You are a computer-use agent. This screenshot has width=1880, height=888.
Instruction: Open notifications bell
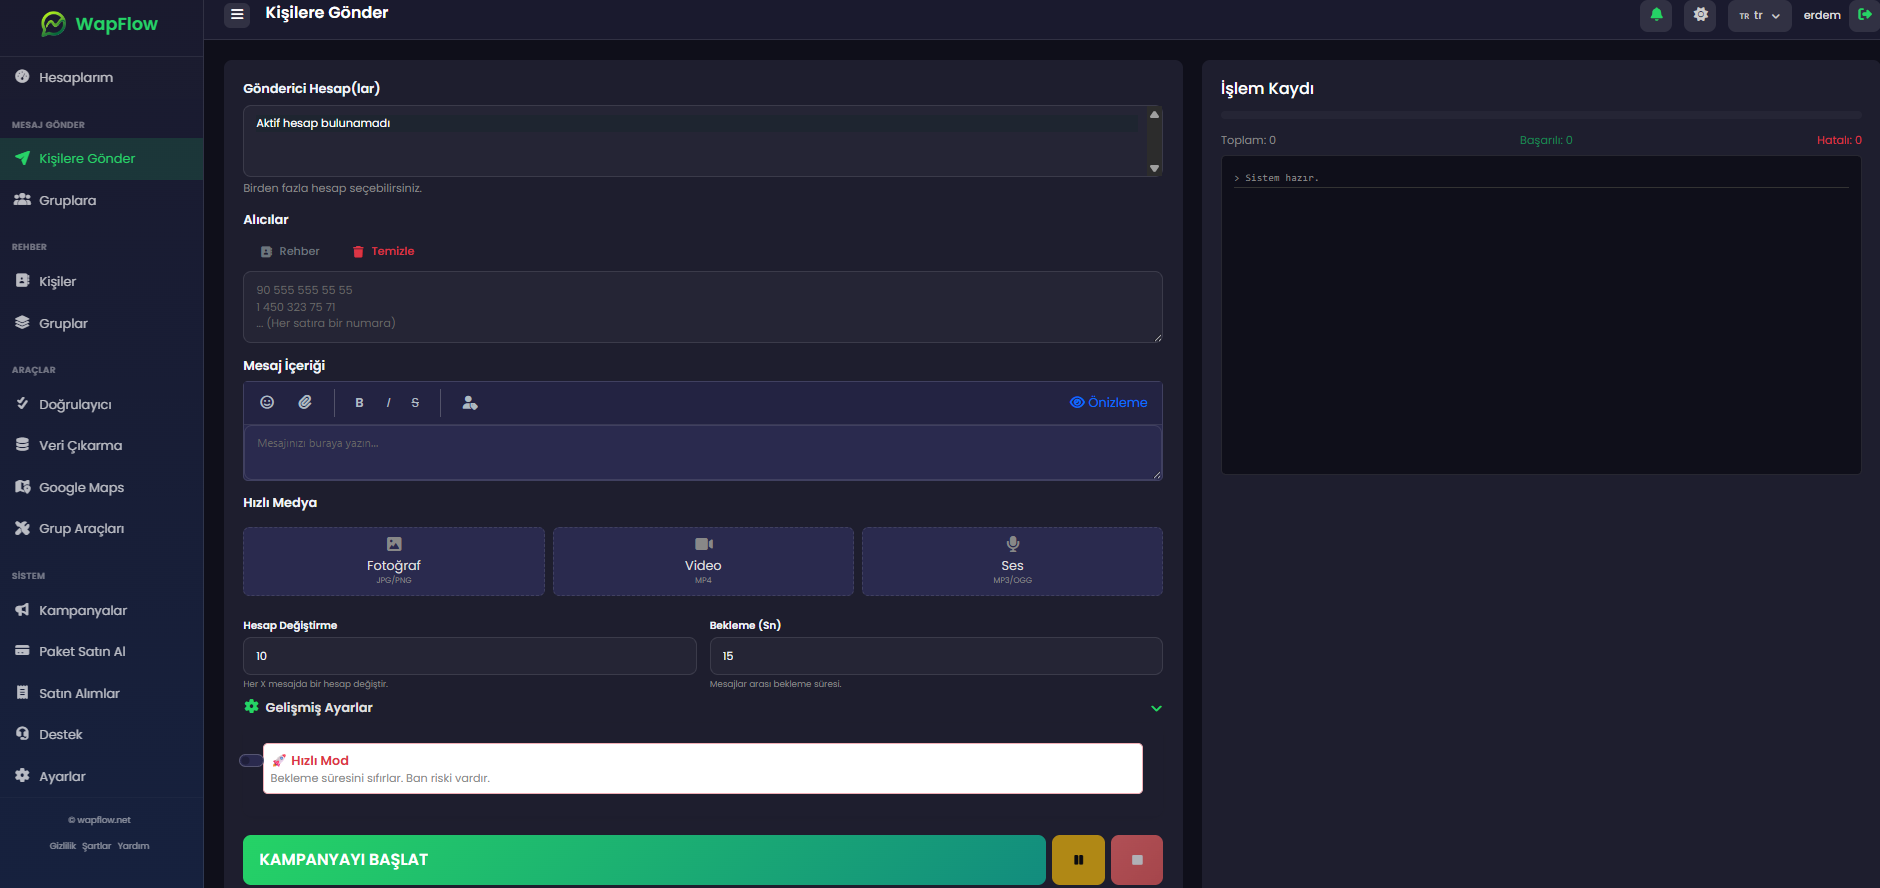pos(1656,15)
